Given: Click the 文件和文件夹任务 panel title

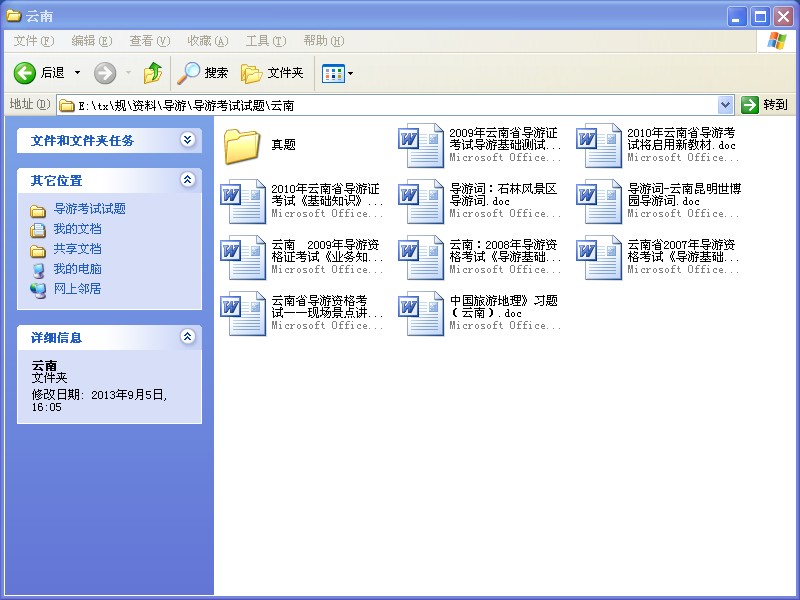Looking at the screenshot, I should [82, 141].
